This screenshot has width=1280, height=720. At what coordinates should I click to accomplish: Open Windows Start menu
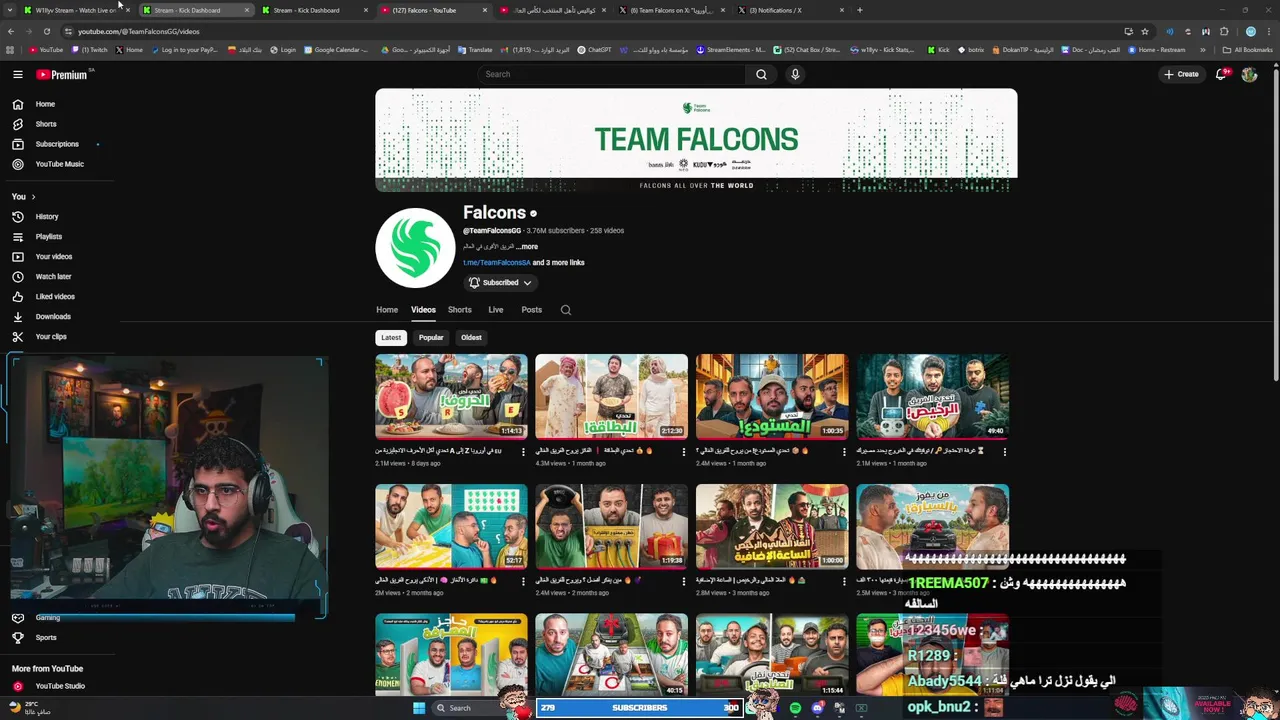419,708
